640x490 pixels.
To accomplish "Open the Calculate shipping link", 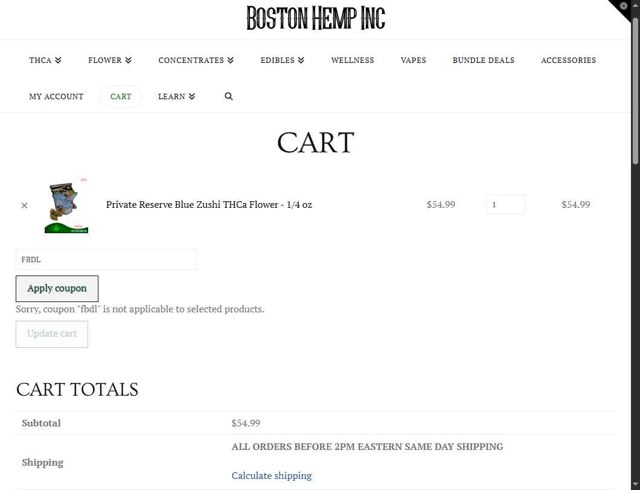I will tap(271, 476).
